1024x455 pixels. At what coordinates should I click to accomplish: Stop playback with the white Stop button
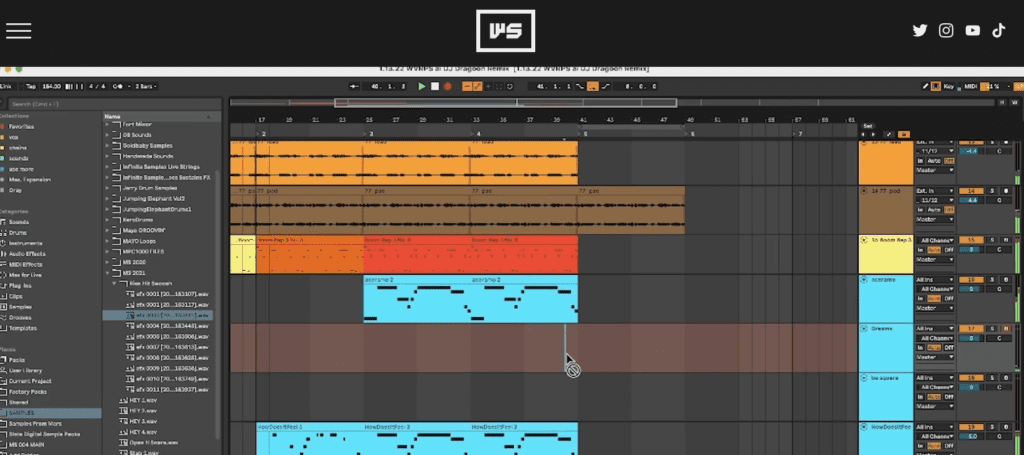435,86
